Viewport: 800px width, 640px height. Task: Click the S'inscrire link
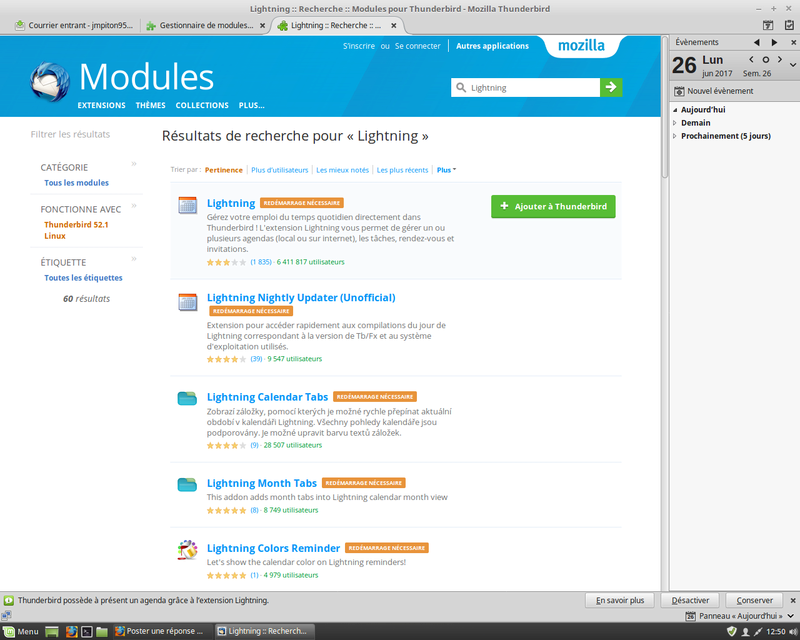[x=359, y=46]
